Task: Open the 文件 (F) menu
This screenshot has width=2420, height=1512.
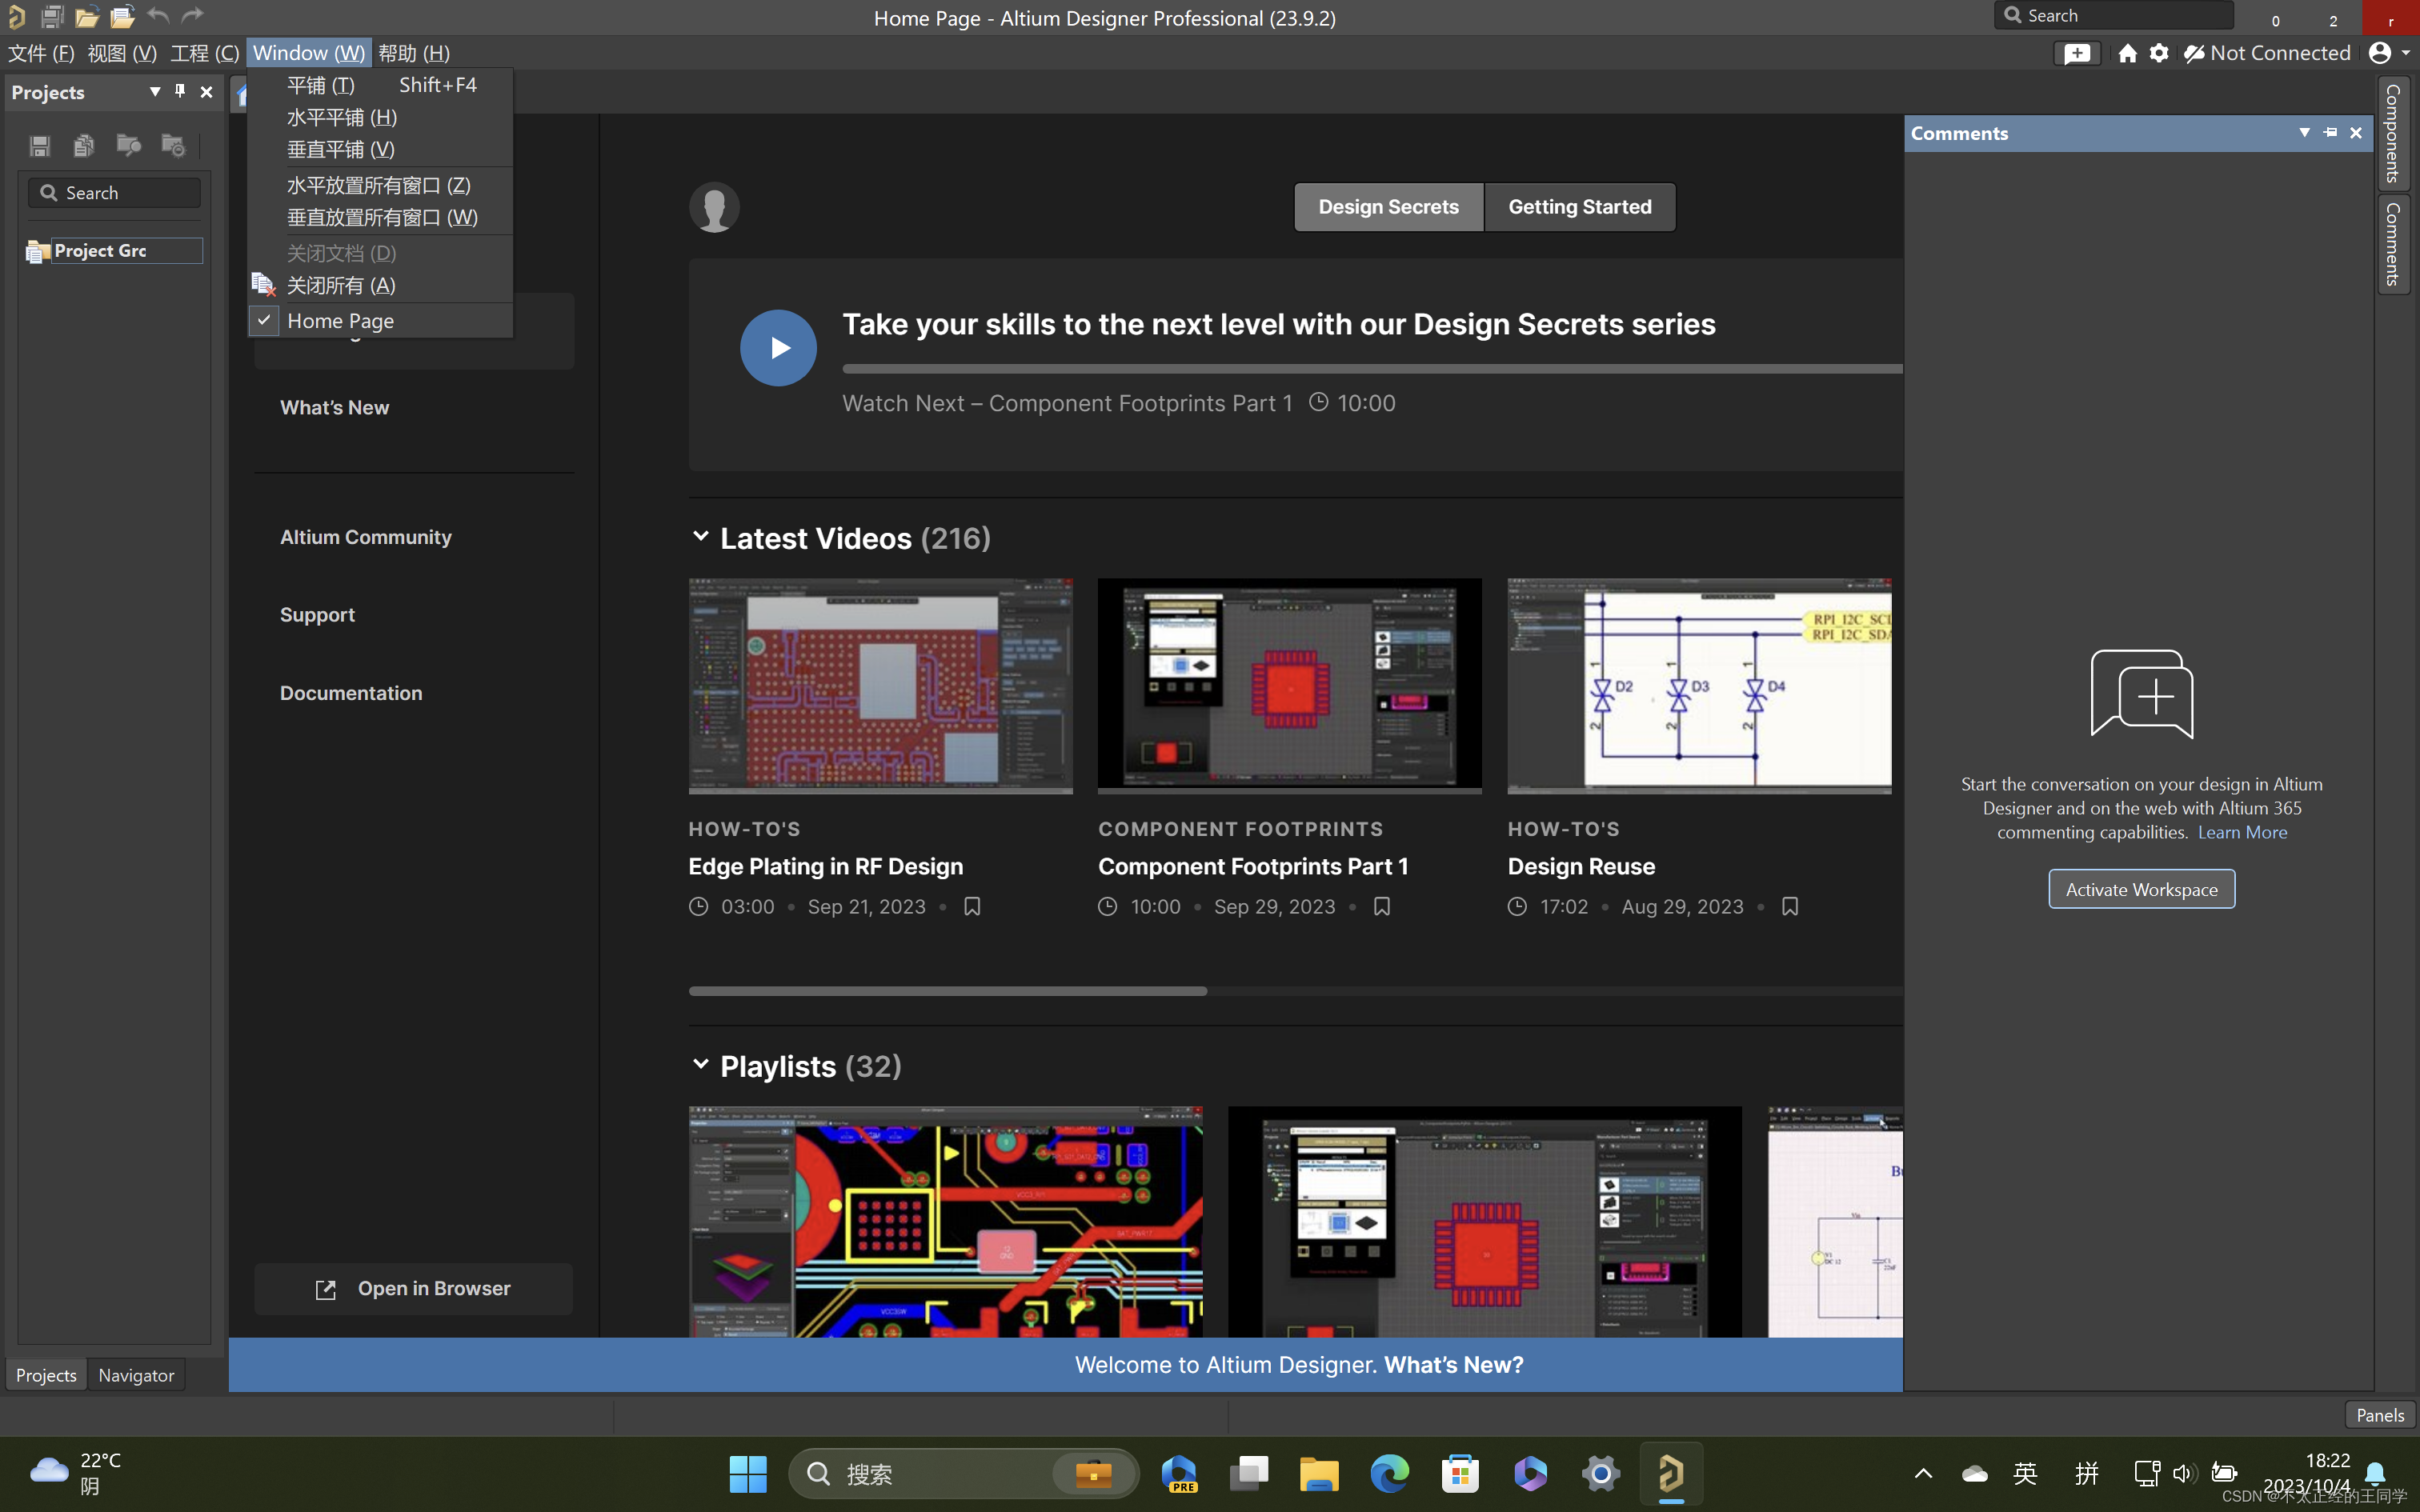Action: [41, 53]
